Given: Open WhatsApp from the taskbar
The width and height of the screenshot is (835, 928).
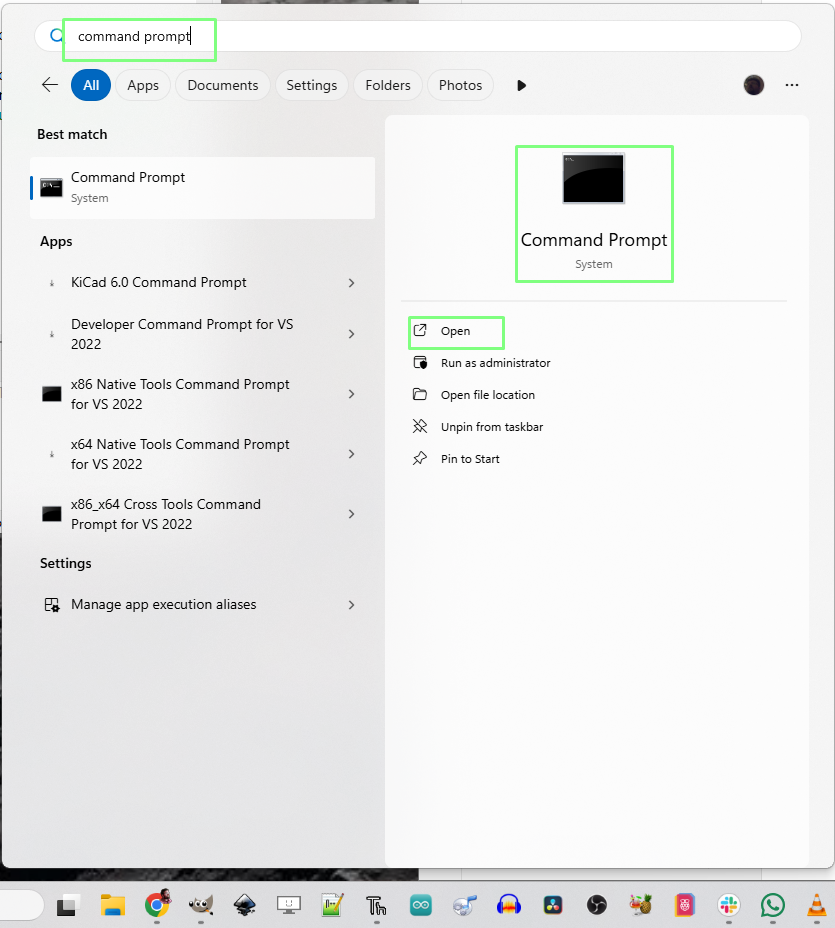Looking at the screenshot, I should (773, 905).
